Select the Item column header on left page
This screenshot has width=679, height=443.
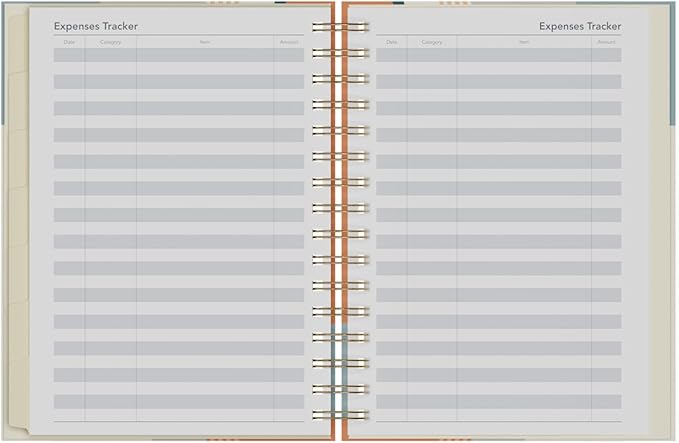[x=205, y=43]
